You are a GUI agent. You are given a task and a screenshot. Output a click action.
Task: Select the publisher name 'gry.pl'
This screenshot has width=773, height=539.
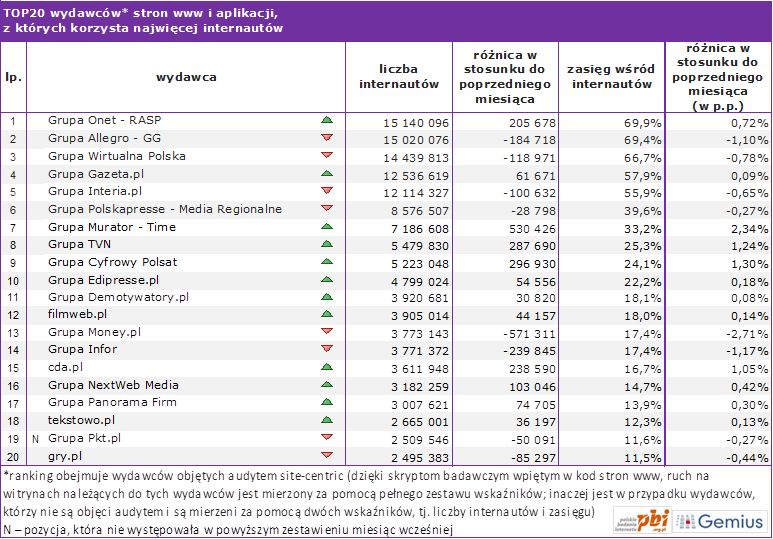[x=65, y=456]
